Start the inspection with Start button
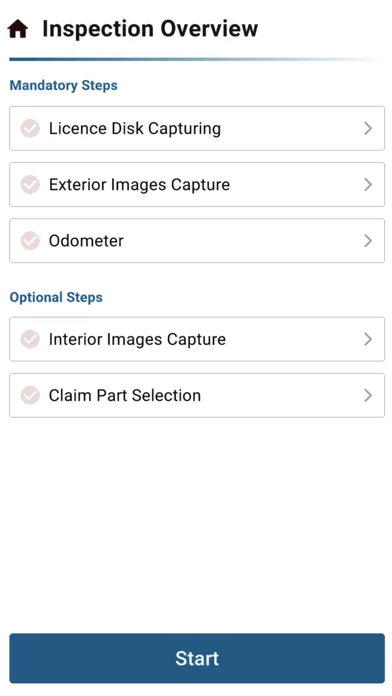Screen dimensions: 392x696 pyautogui.click(x=197, y=658)
